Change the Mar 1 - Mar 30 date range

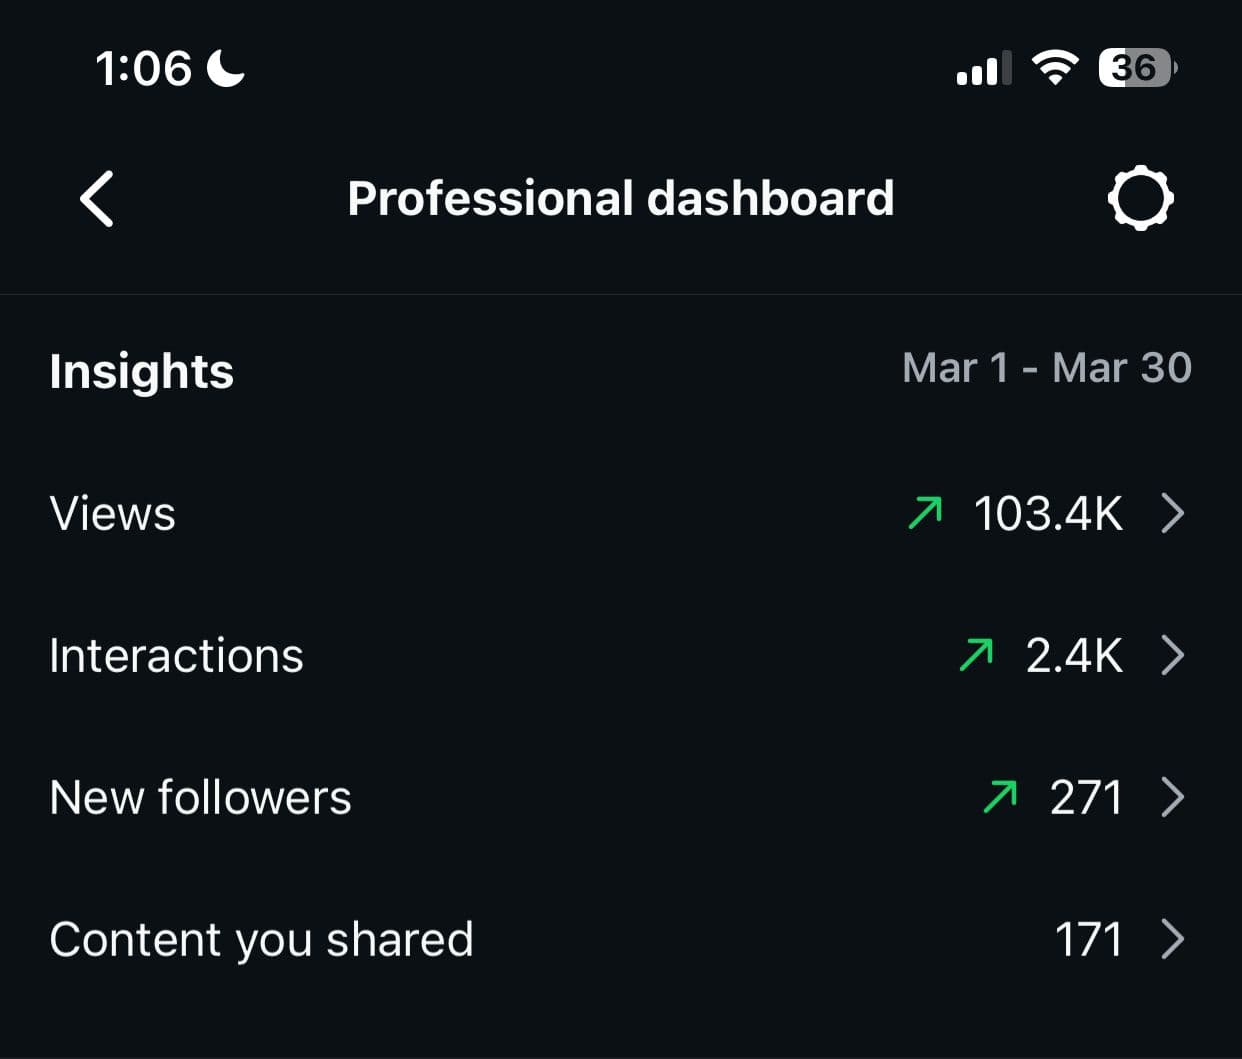(x=1046, y=368)
